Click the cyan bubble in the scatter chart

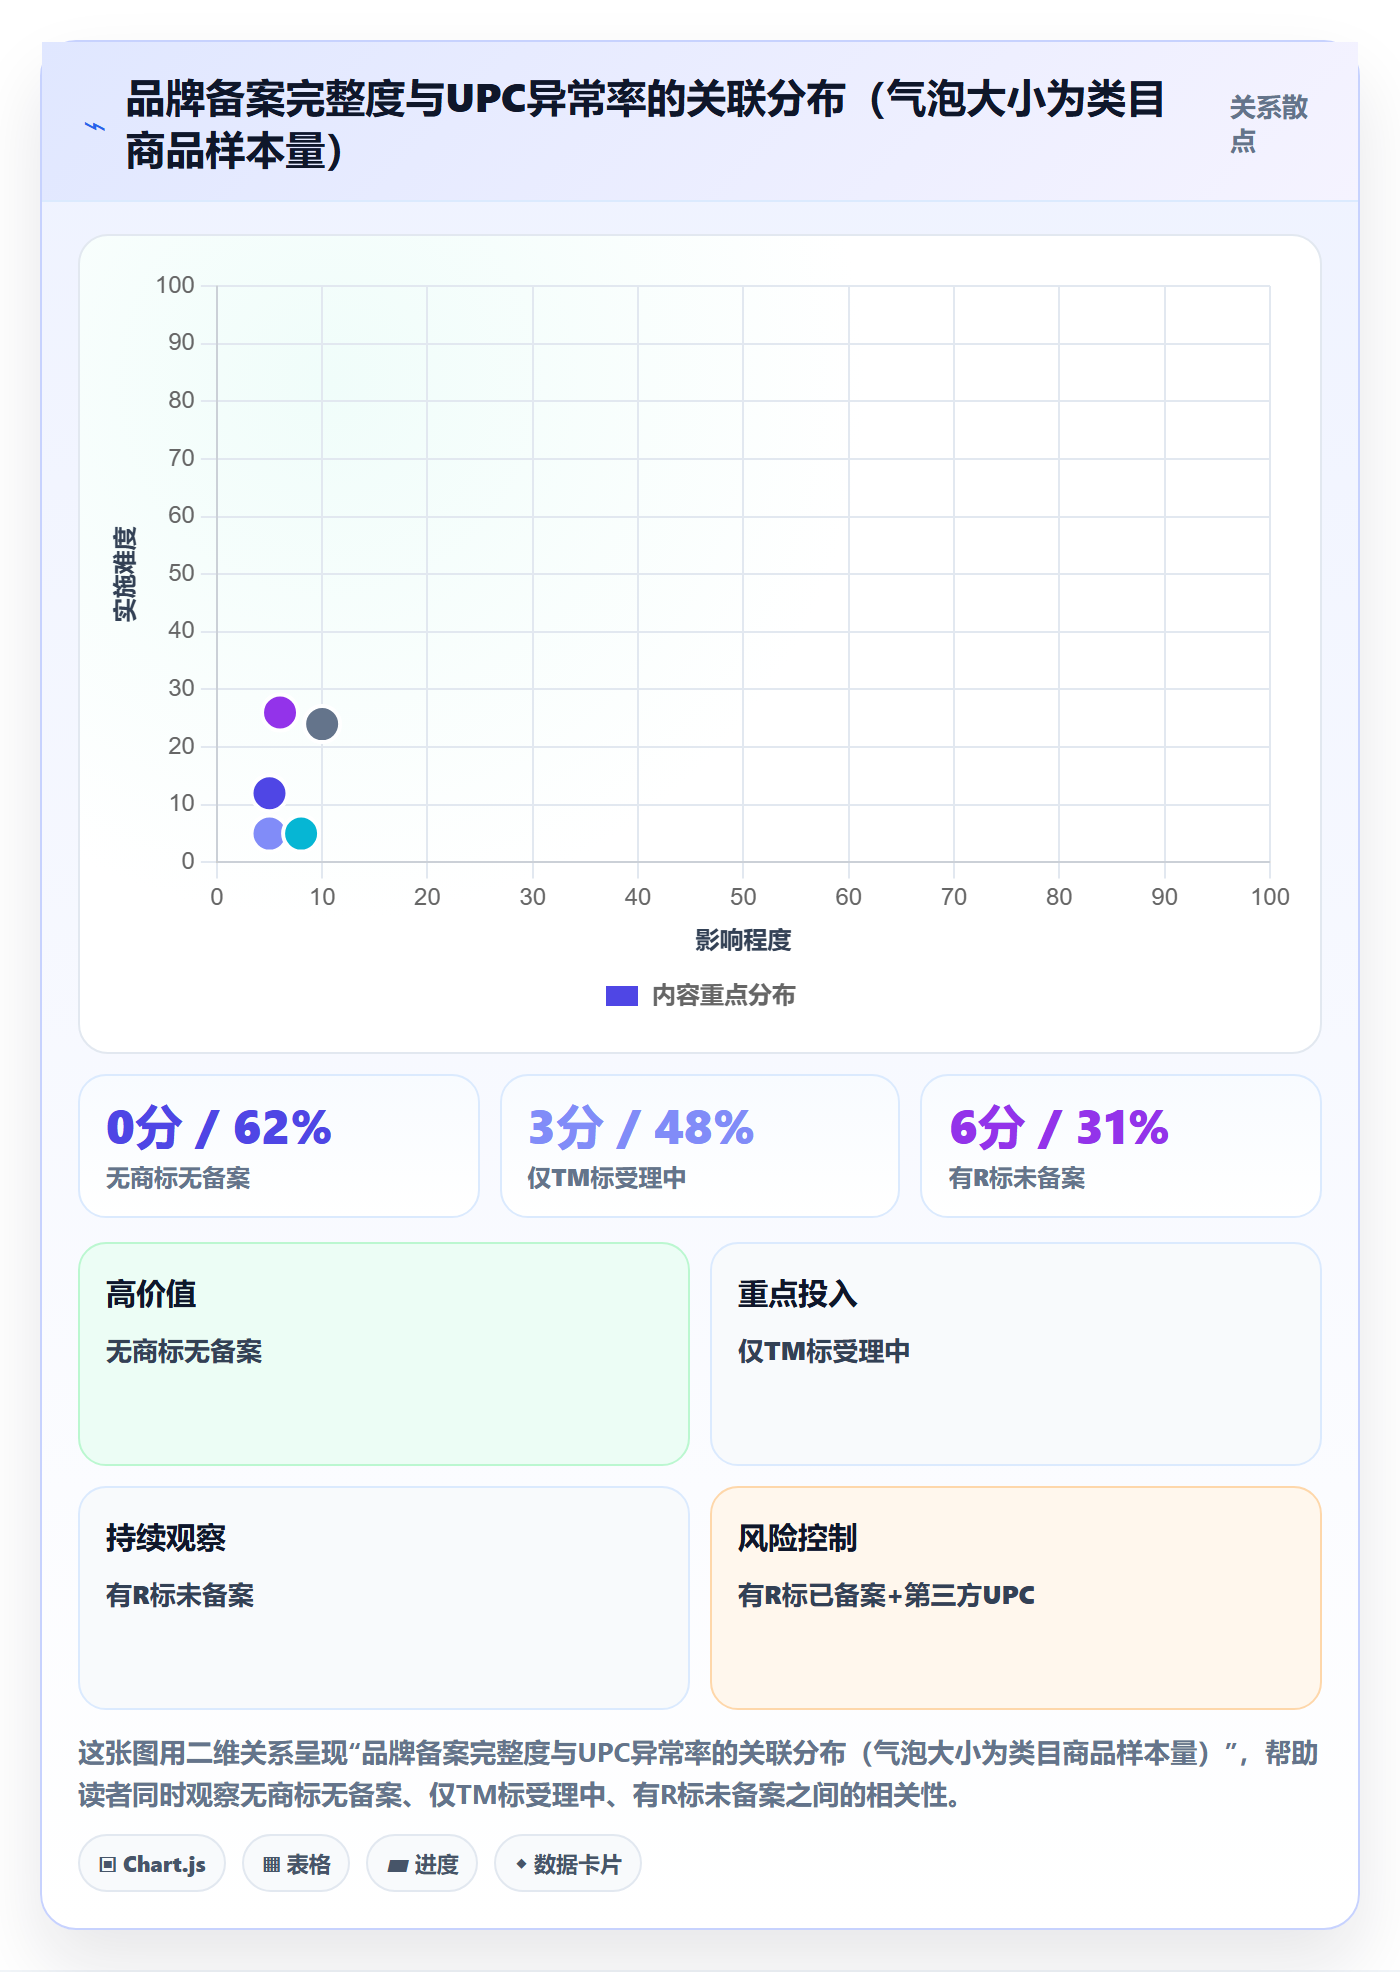[301, 833]
